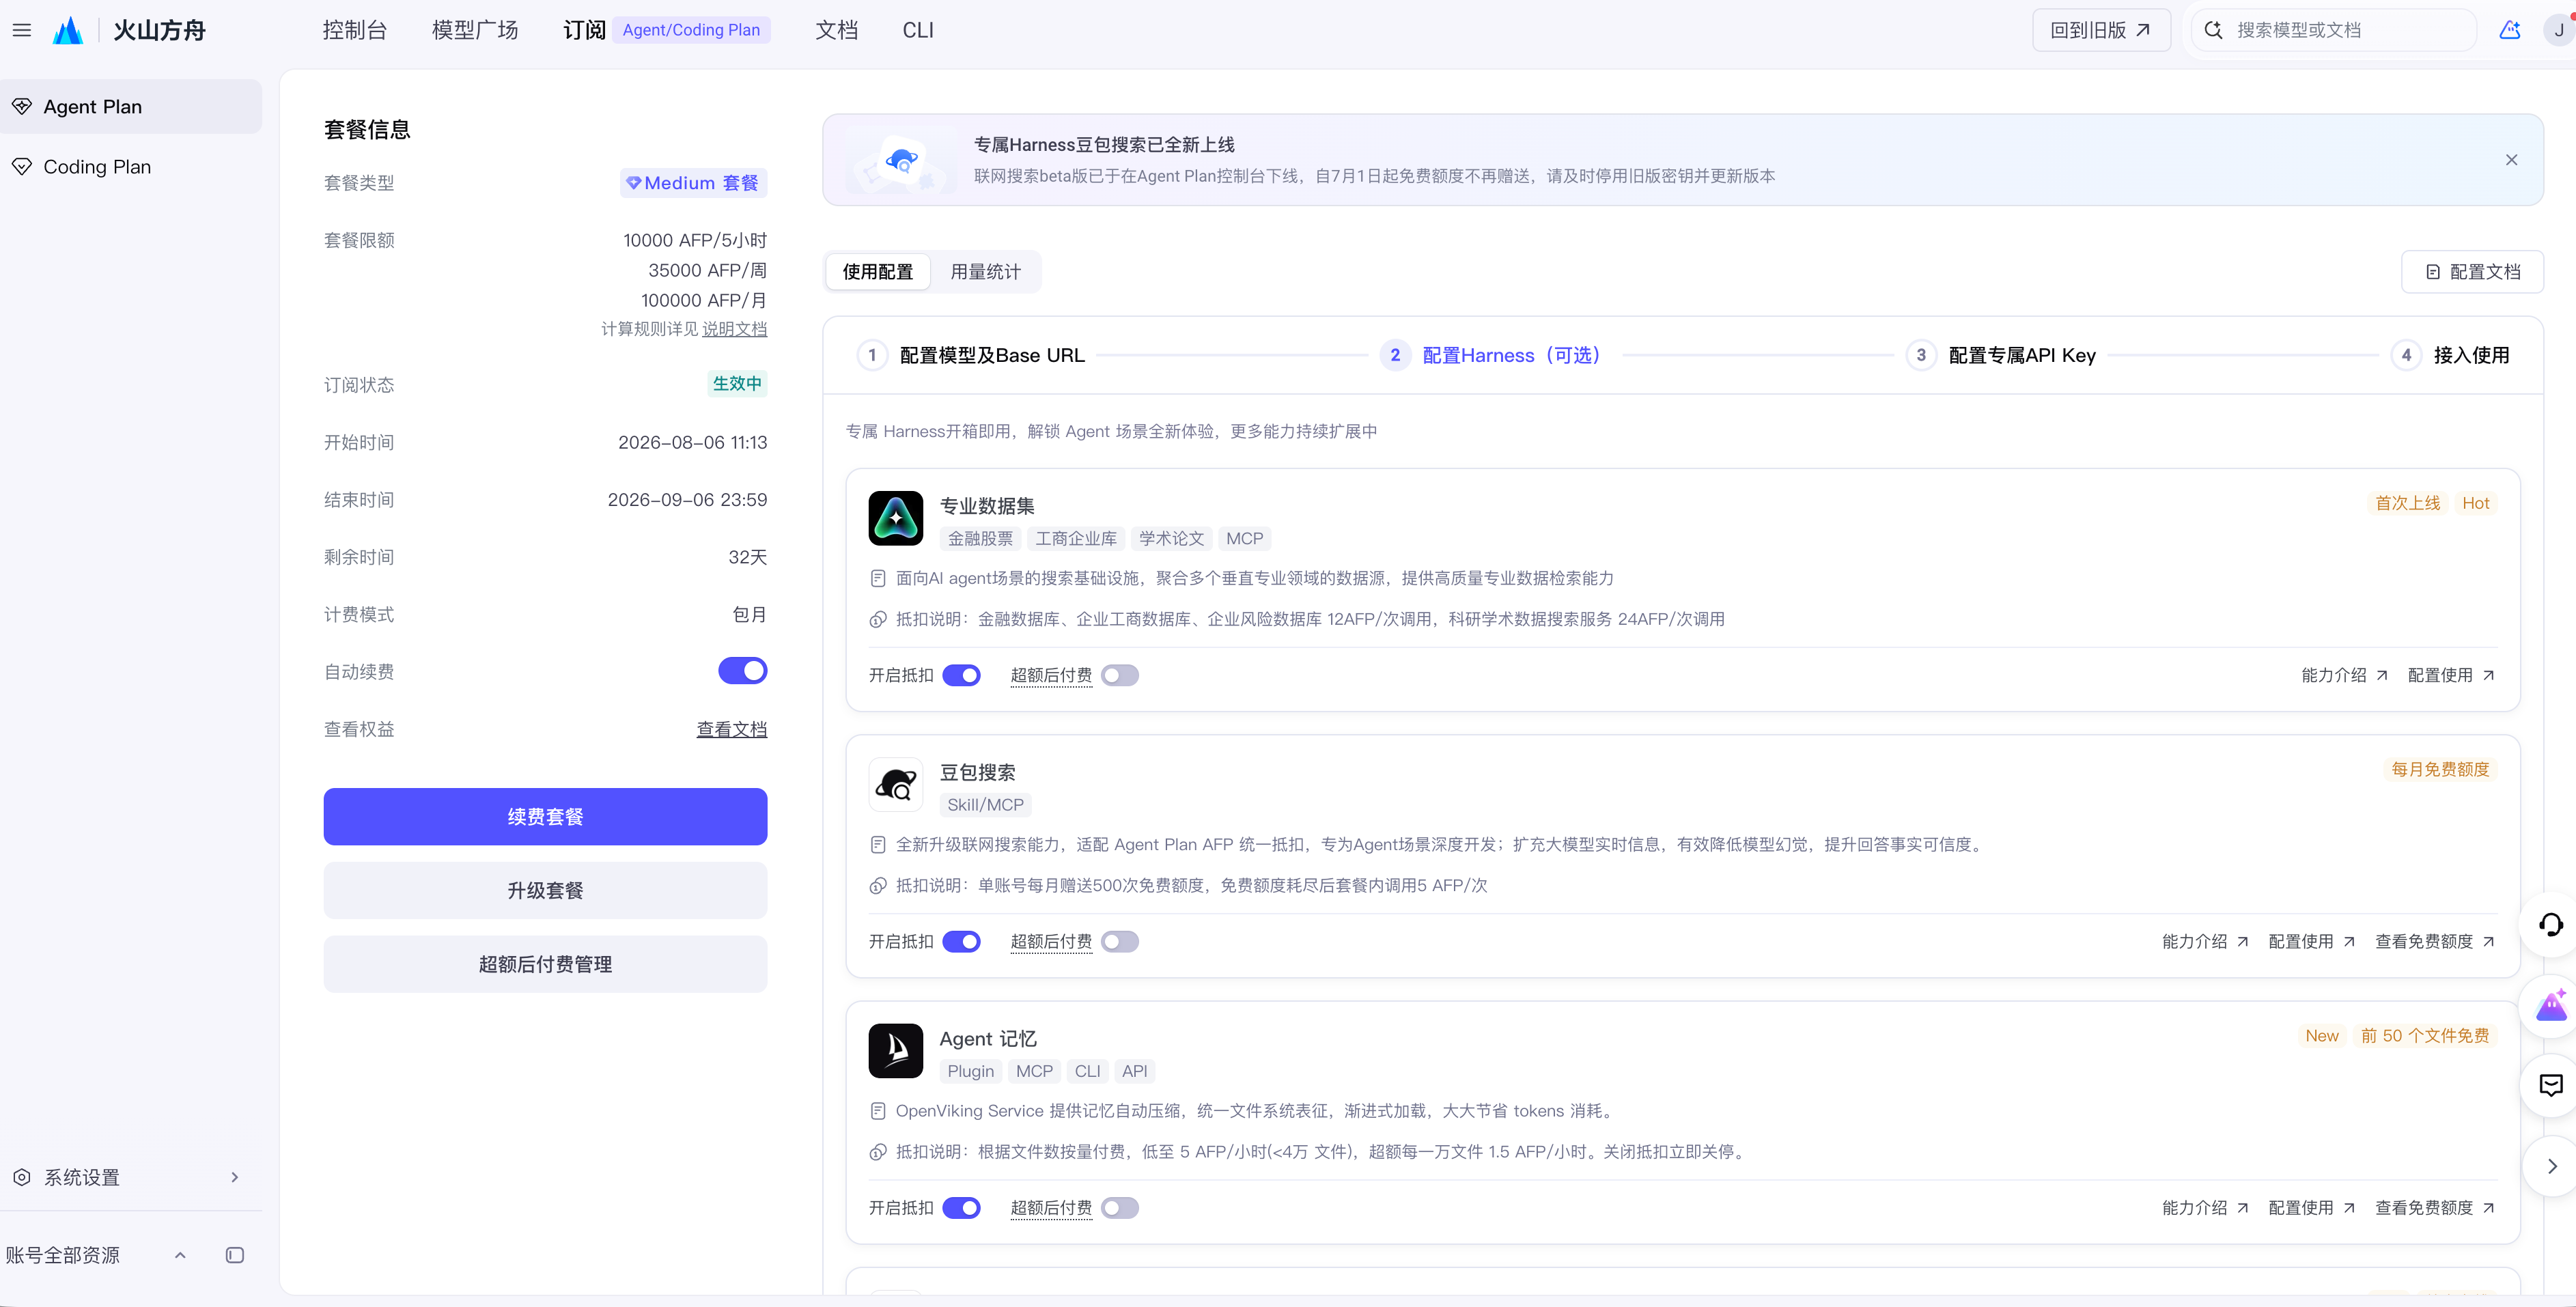Image resolution: width=2576 pixels, height=1307 pixels.
Task: Expand the 系统设置 chevron
Action: 235,1177
